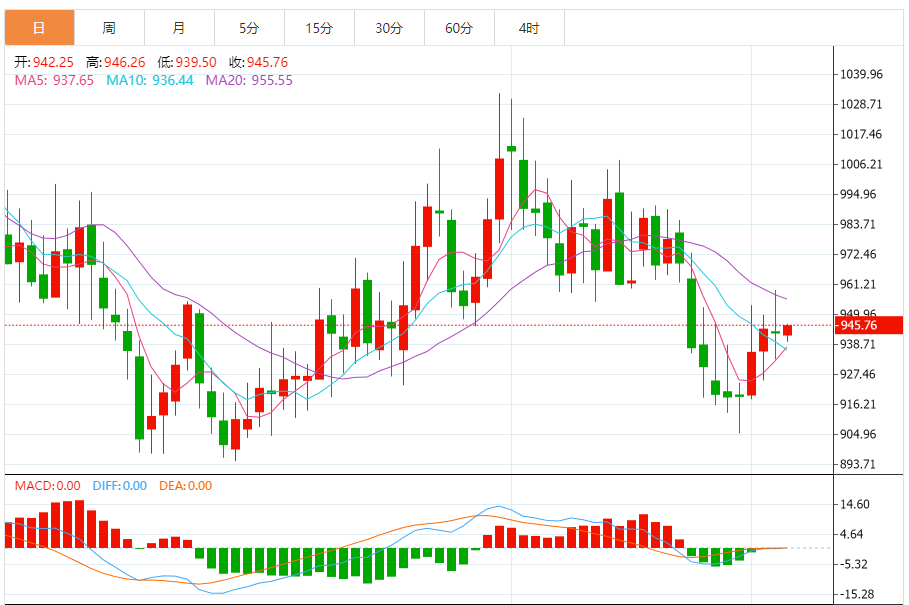Click the 893.71 price axis label
Viewport: 909px width, 605px height.
coord(859,464)
